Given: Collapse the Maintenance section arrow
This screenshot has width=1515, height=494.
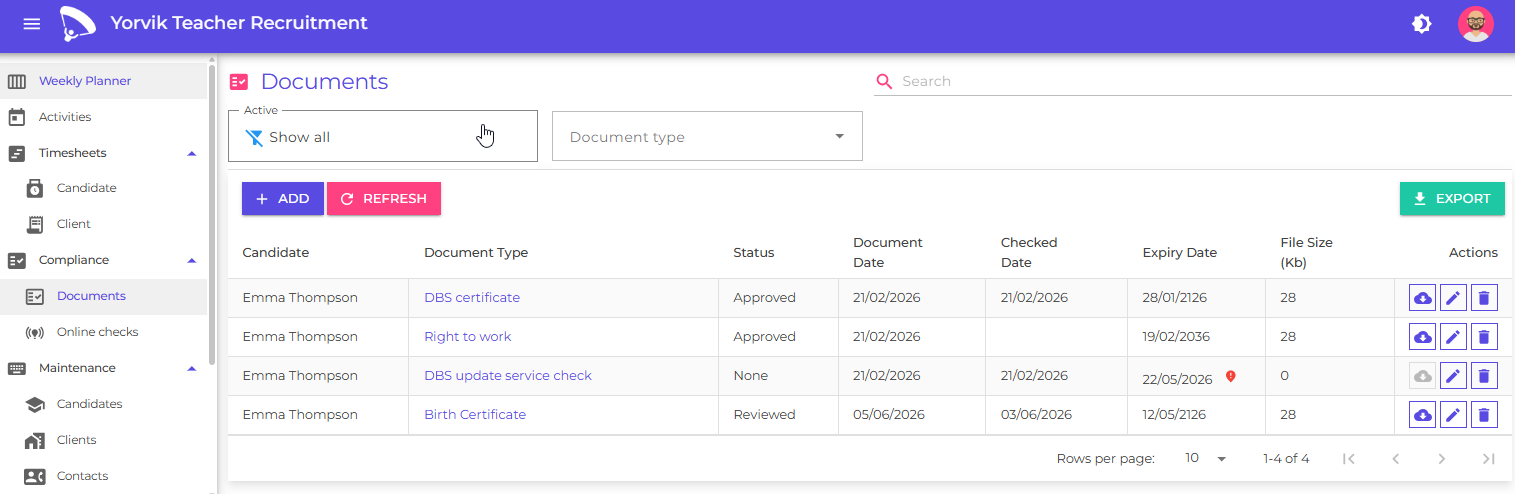Looking at the screenshot, I should (x=192, y=368).
